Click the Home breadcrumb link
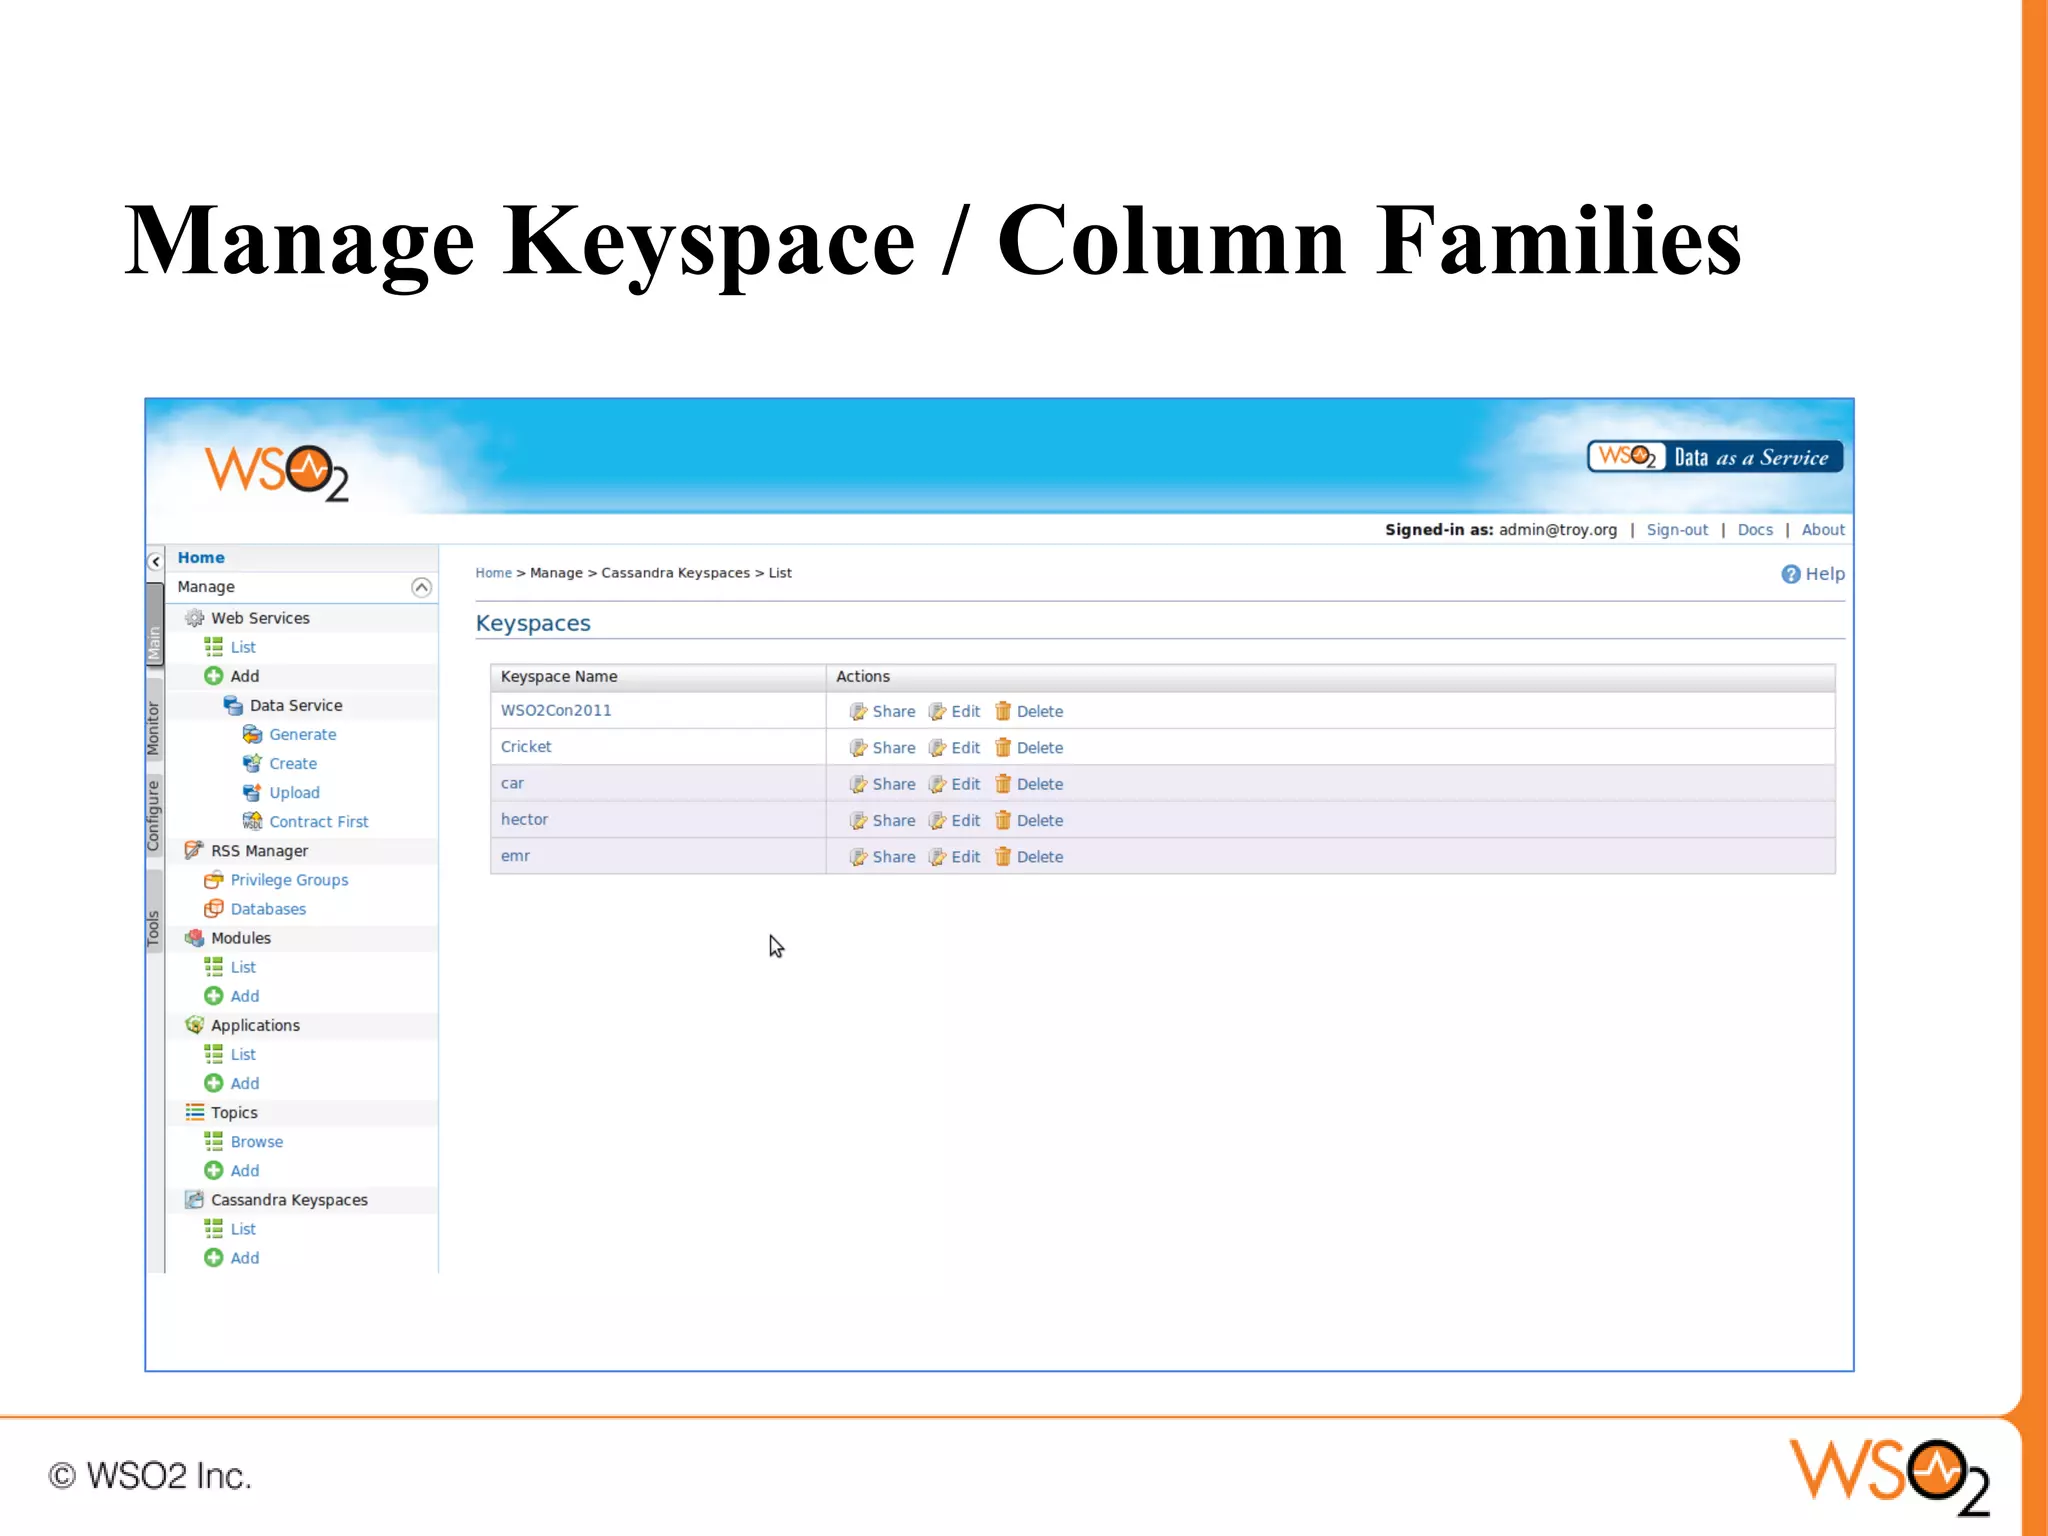The image size is (2048, 1536). click(x=493, y=573)
